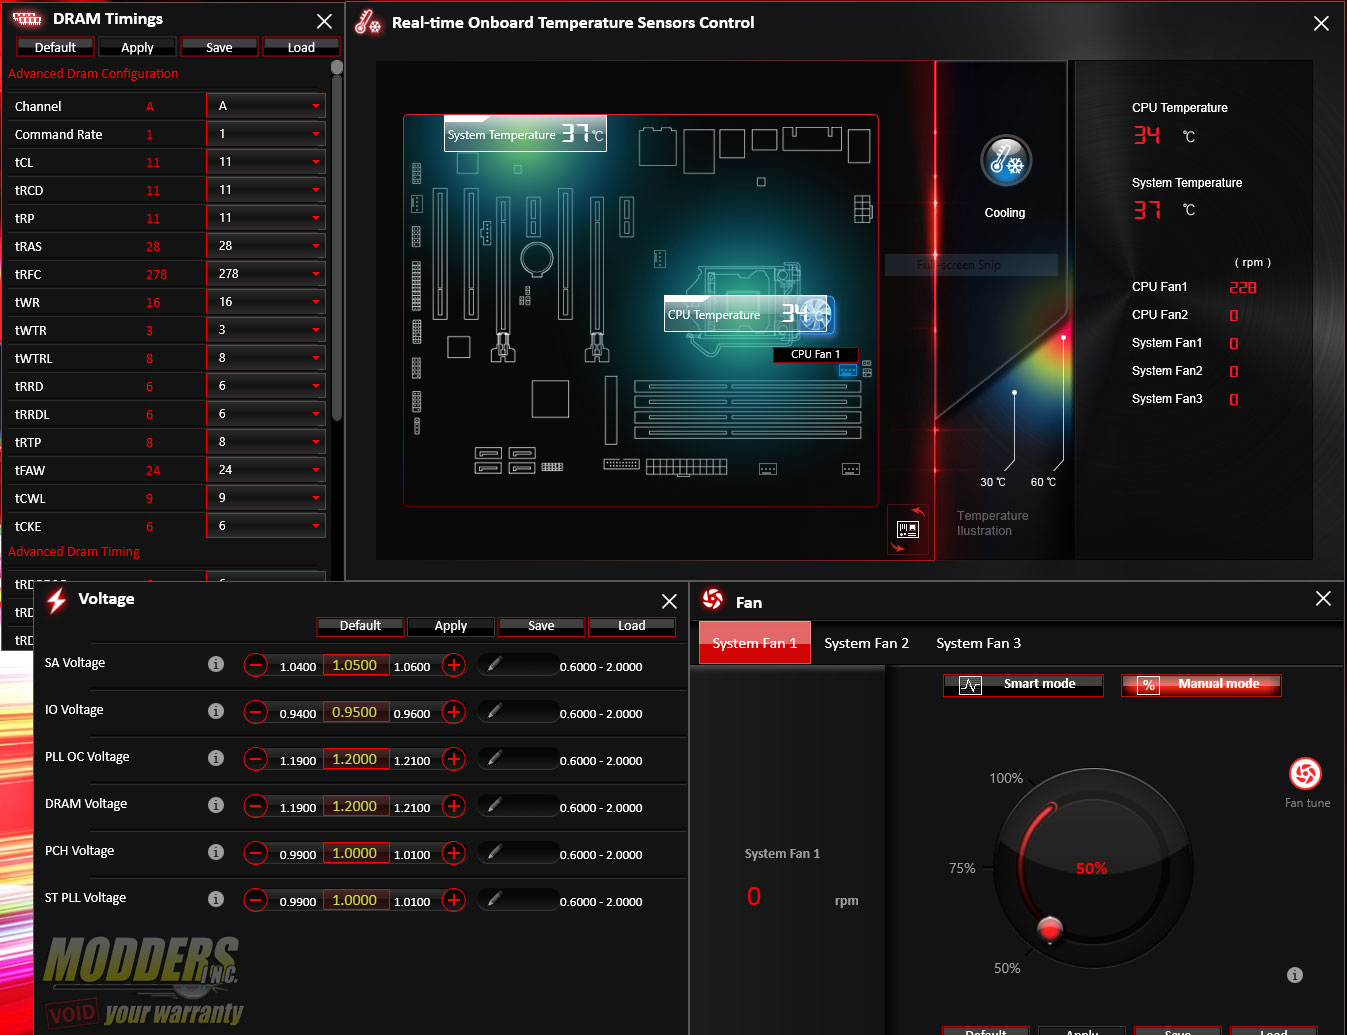The height and width of the screenshot is (1035, 1347).
Task: Increase SA Voltage with plus button
Action: pyautogui.click(x=454, y=665)
